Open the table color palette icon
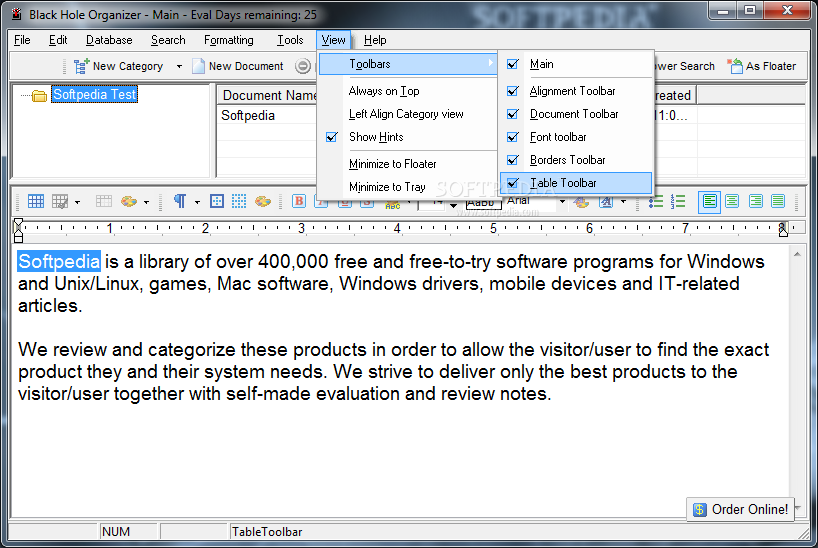The height and width of the screenshot is (548, 818). pos(128,201)
